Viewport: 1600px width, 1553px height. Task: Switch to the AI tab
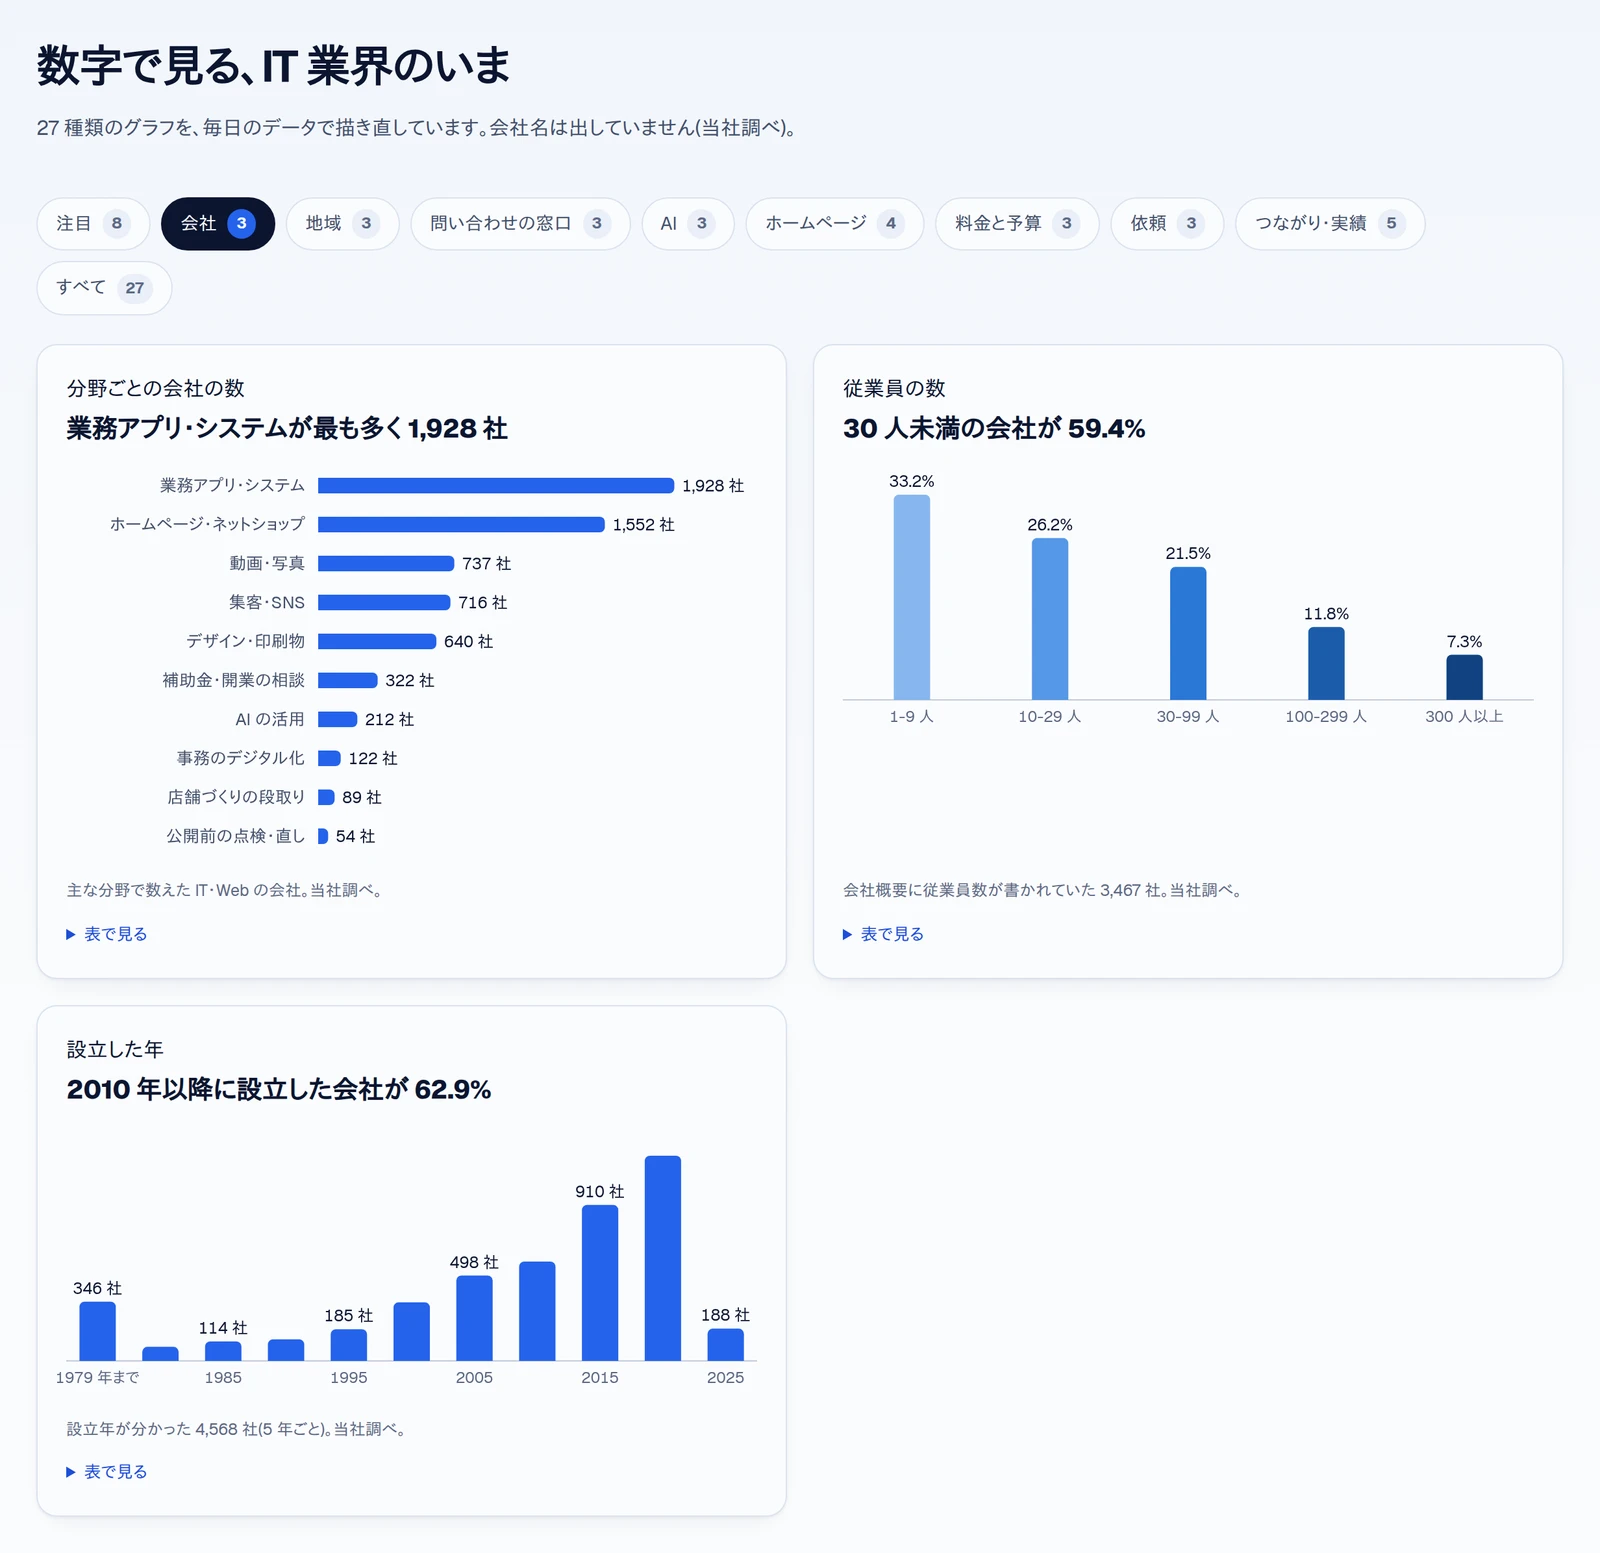coord(687,224)
